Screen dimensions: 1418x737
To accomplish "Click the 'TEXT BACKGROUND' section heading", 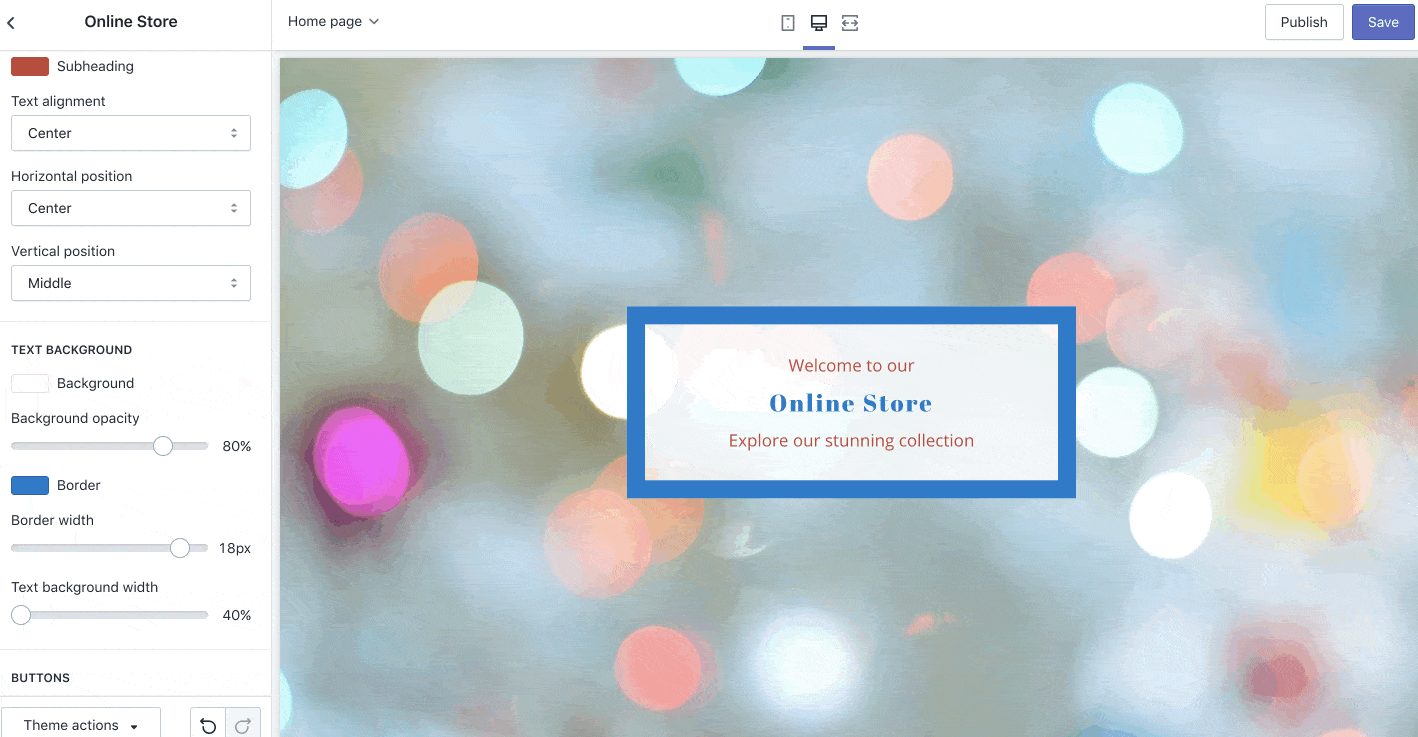I will coord(72,350).
